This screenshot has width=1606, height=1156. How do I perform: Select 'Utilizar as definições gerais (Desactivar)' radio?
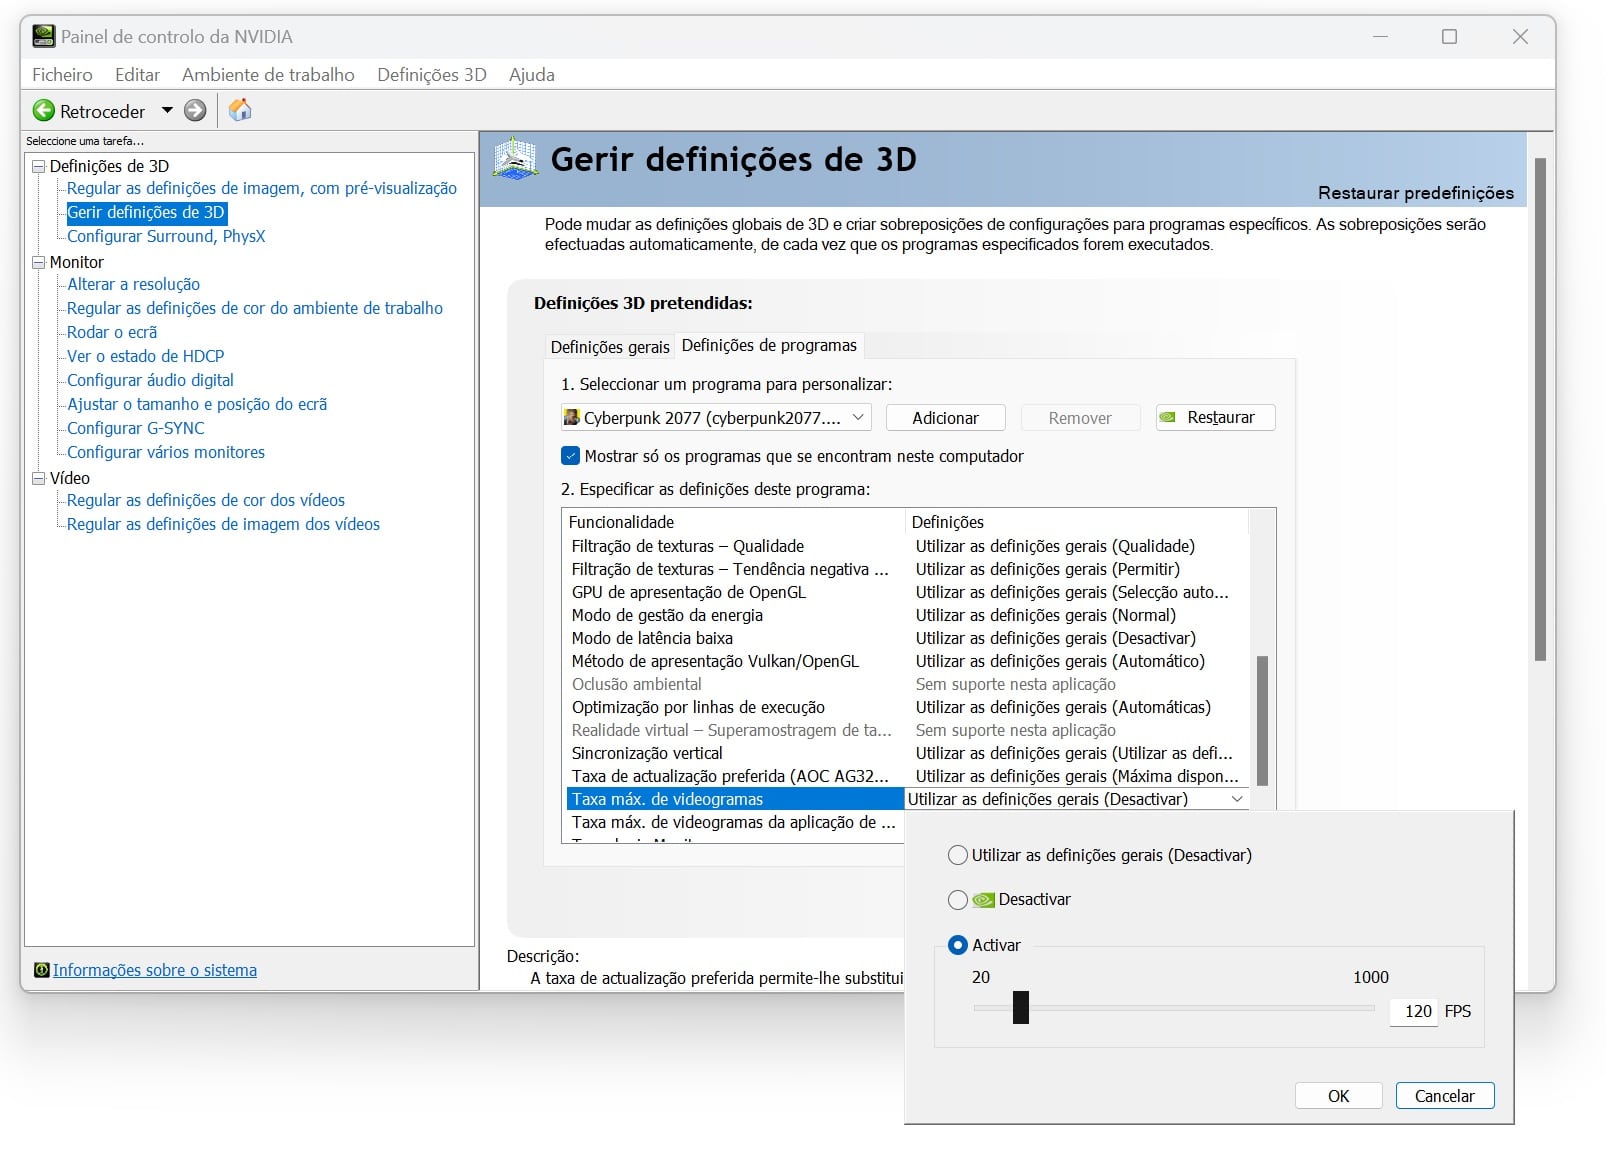tap(957, 855)
